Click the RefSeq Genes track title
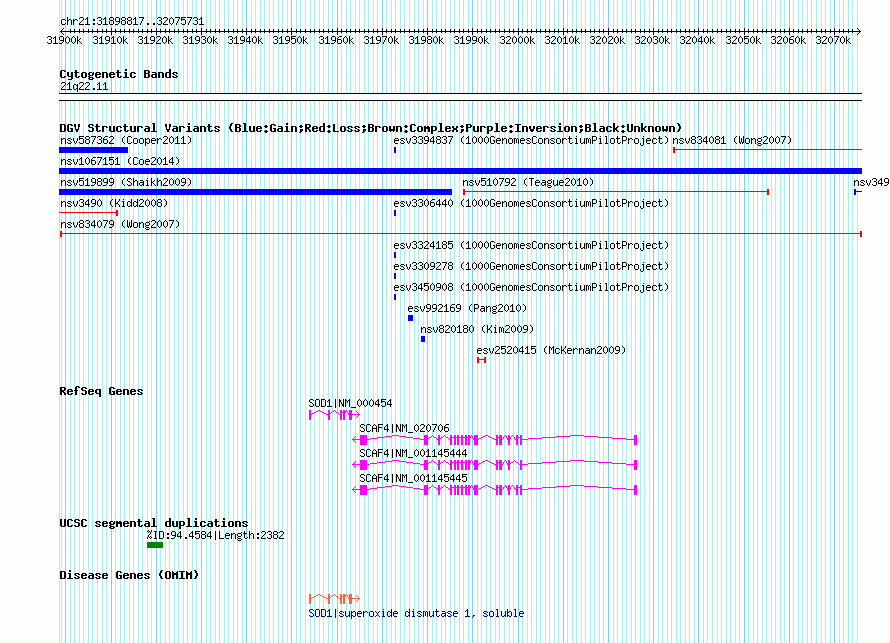This screenshot has height=643, width=890. [x=101, y=391]
